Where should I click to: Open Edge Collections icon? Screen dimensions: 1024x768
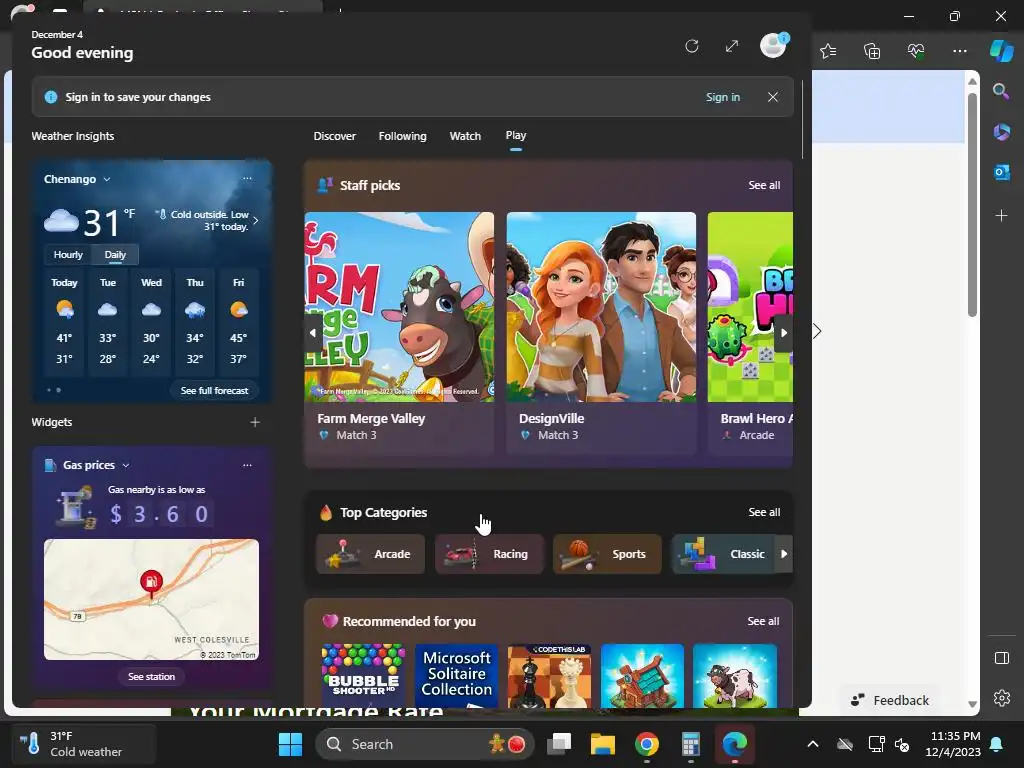tap(872, 51)
